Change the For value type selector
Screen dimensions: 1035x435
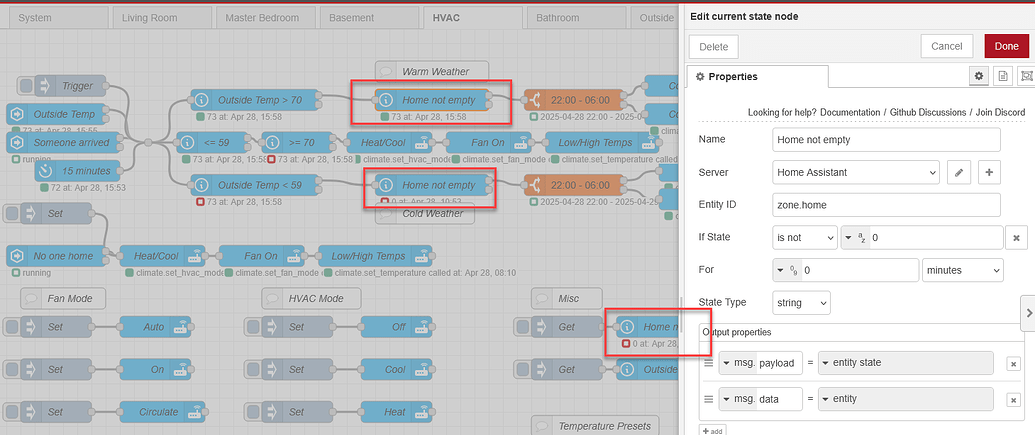[786, 270]
